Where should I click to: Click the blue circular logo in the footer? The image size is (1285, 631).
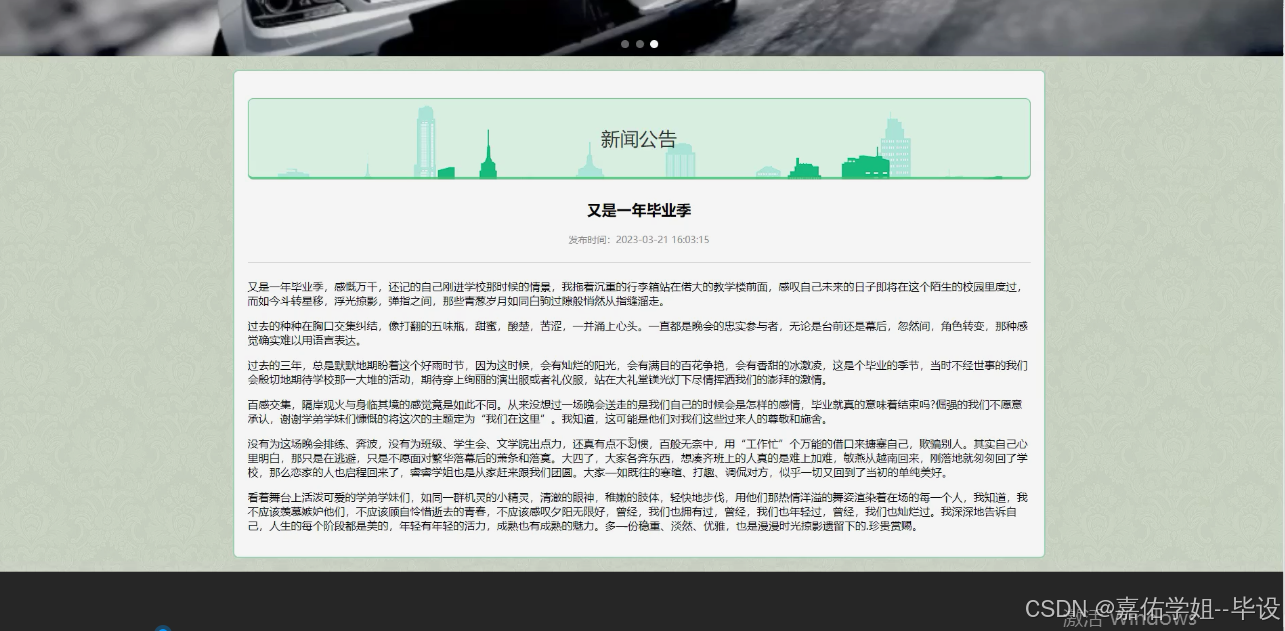[x=163, y=629]
